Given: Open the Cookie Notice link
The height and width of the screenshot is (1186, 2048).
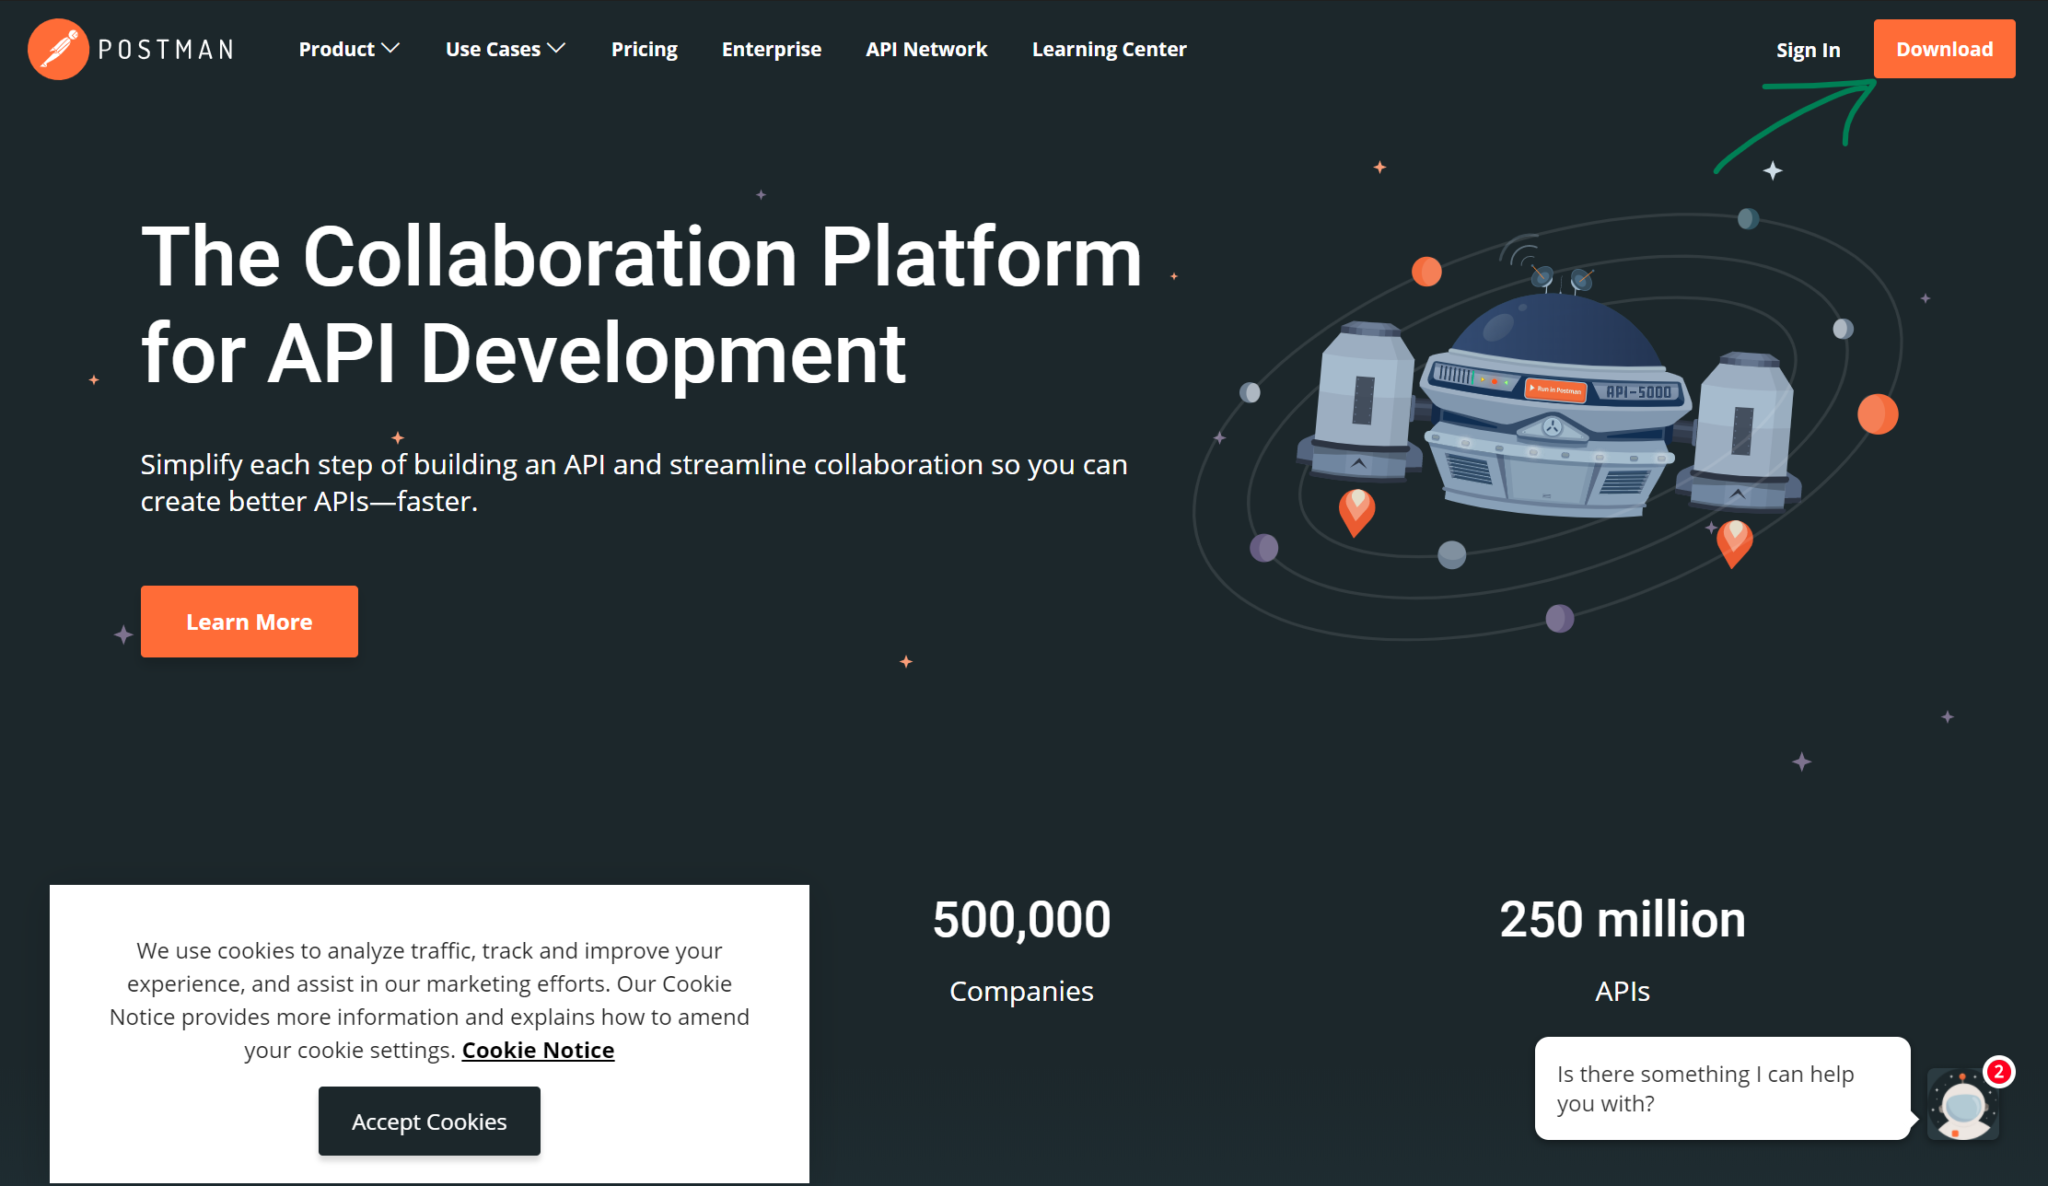Looking at the screenshot, I should [538, 1050].
